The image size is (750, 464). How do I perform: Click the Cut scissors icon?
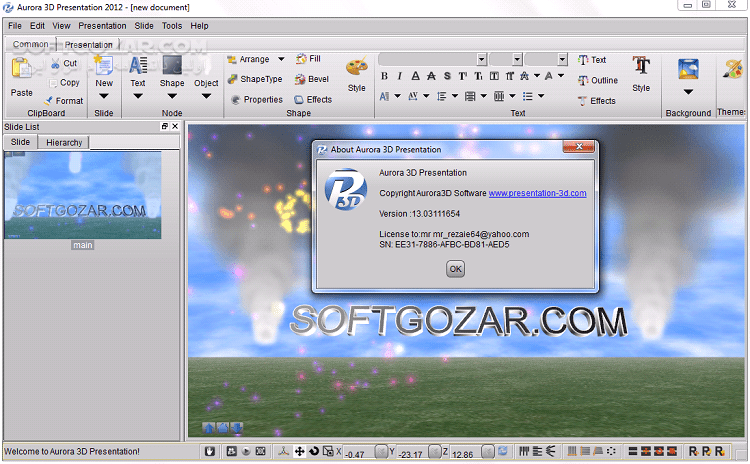coord(56,64)
